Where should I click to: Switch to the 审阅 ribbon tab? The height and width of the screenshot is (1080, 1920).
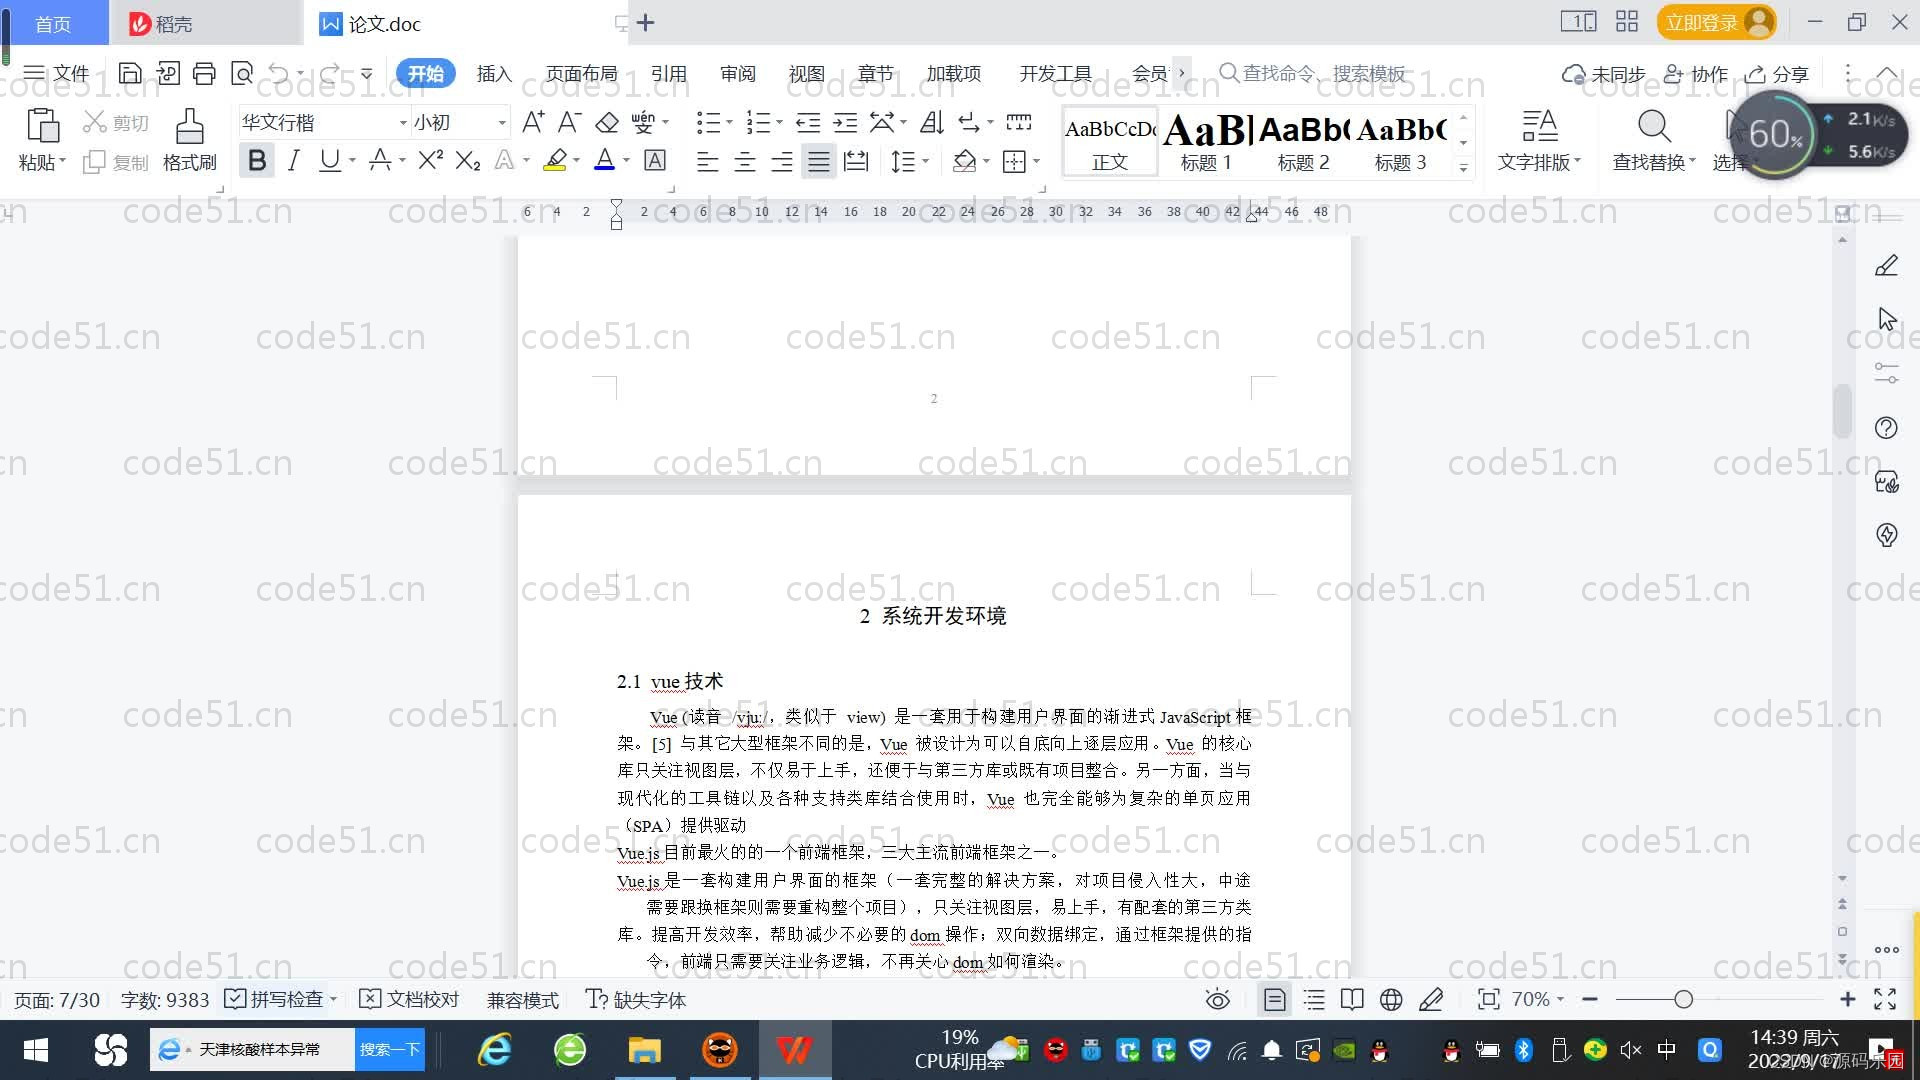(x=737, y=73)
